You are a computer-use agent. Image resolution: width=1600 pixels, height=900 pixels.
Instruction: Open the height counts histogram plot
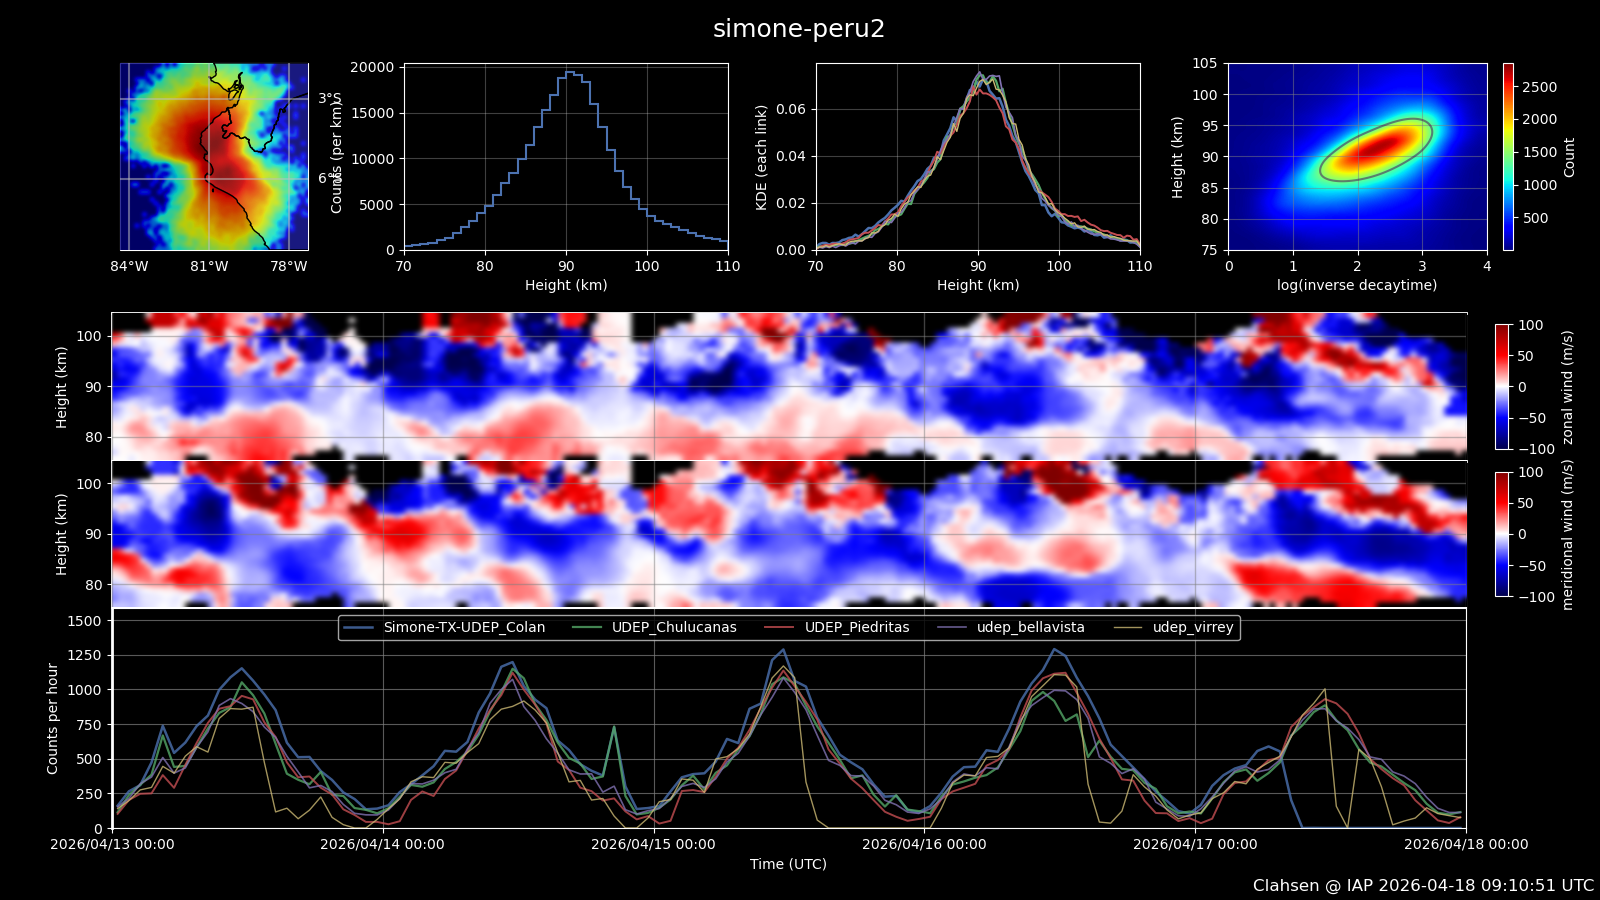click(x=566, y=157)
